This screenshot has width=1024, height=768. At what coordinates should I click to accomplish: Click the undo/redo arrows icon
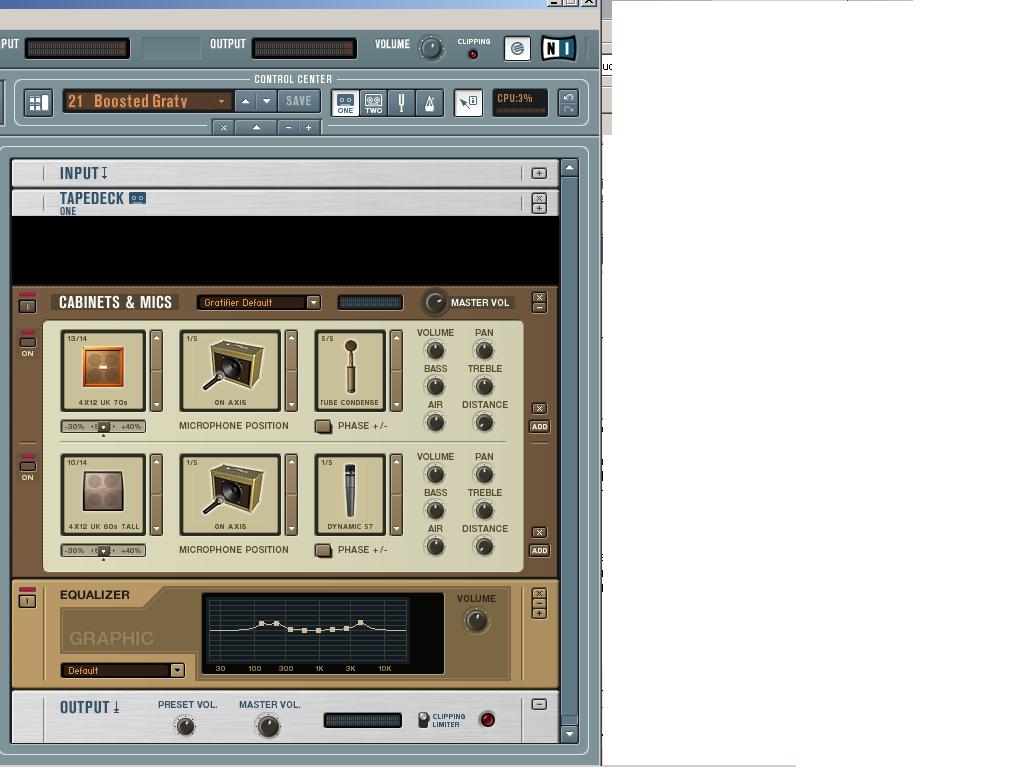click(x=568, y=103)
